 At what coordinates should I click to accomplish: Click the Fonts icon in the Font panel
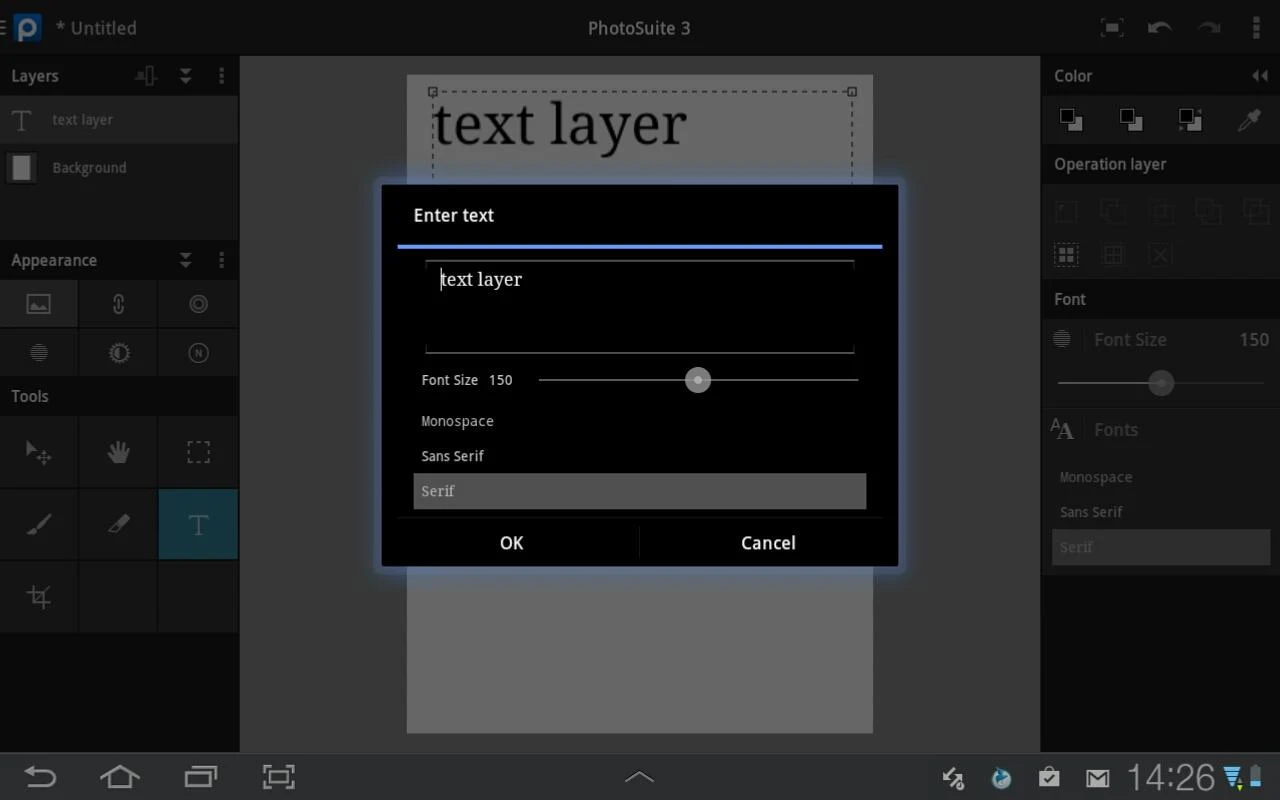tap(1062, 430)
